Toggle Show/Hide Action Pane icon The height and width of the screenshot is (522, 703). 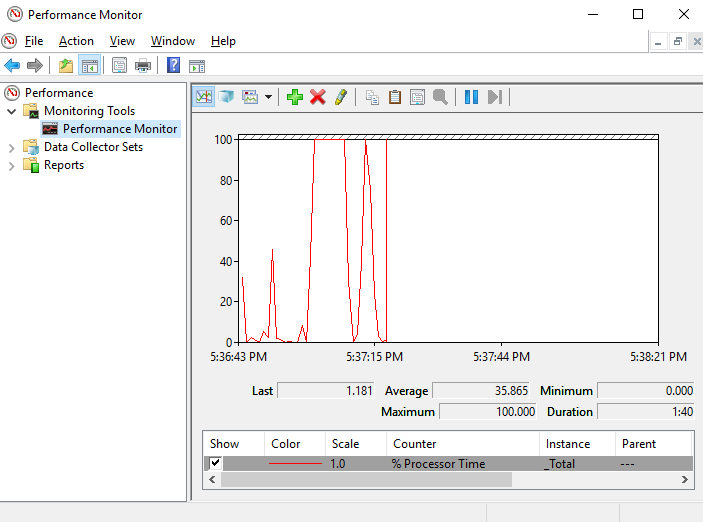(x=197, y=66)
